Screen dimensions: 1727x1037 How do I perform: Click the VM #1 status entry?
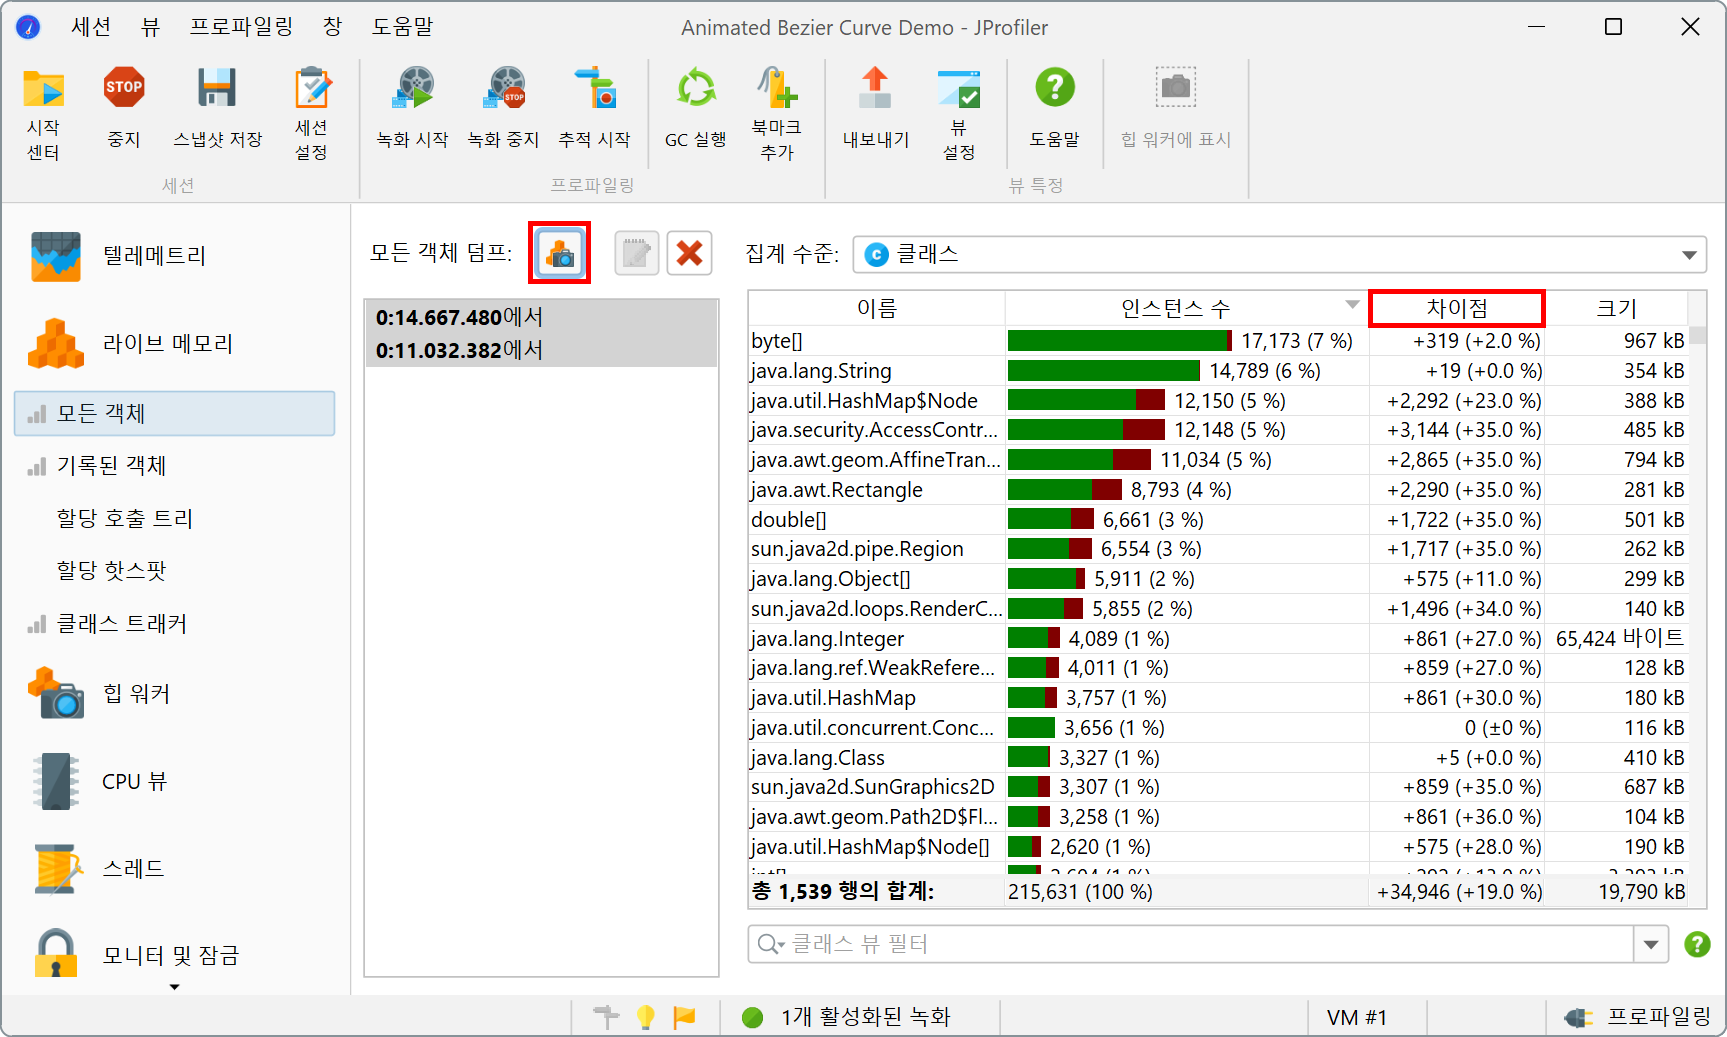[1357, 1017]
